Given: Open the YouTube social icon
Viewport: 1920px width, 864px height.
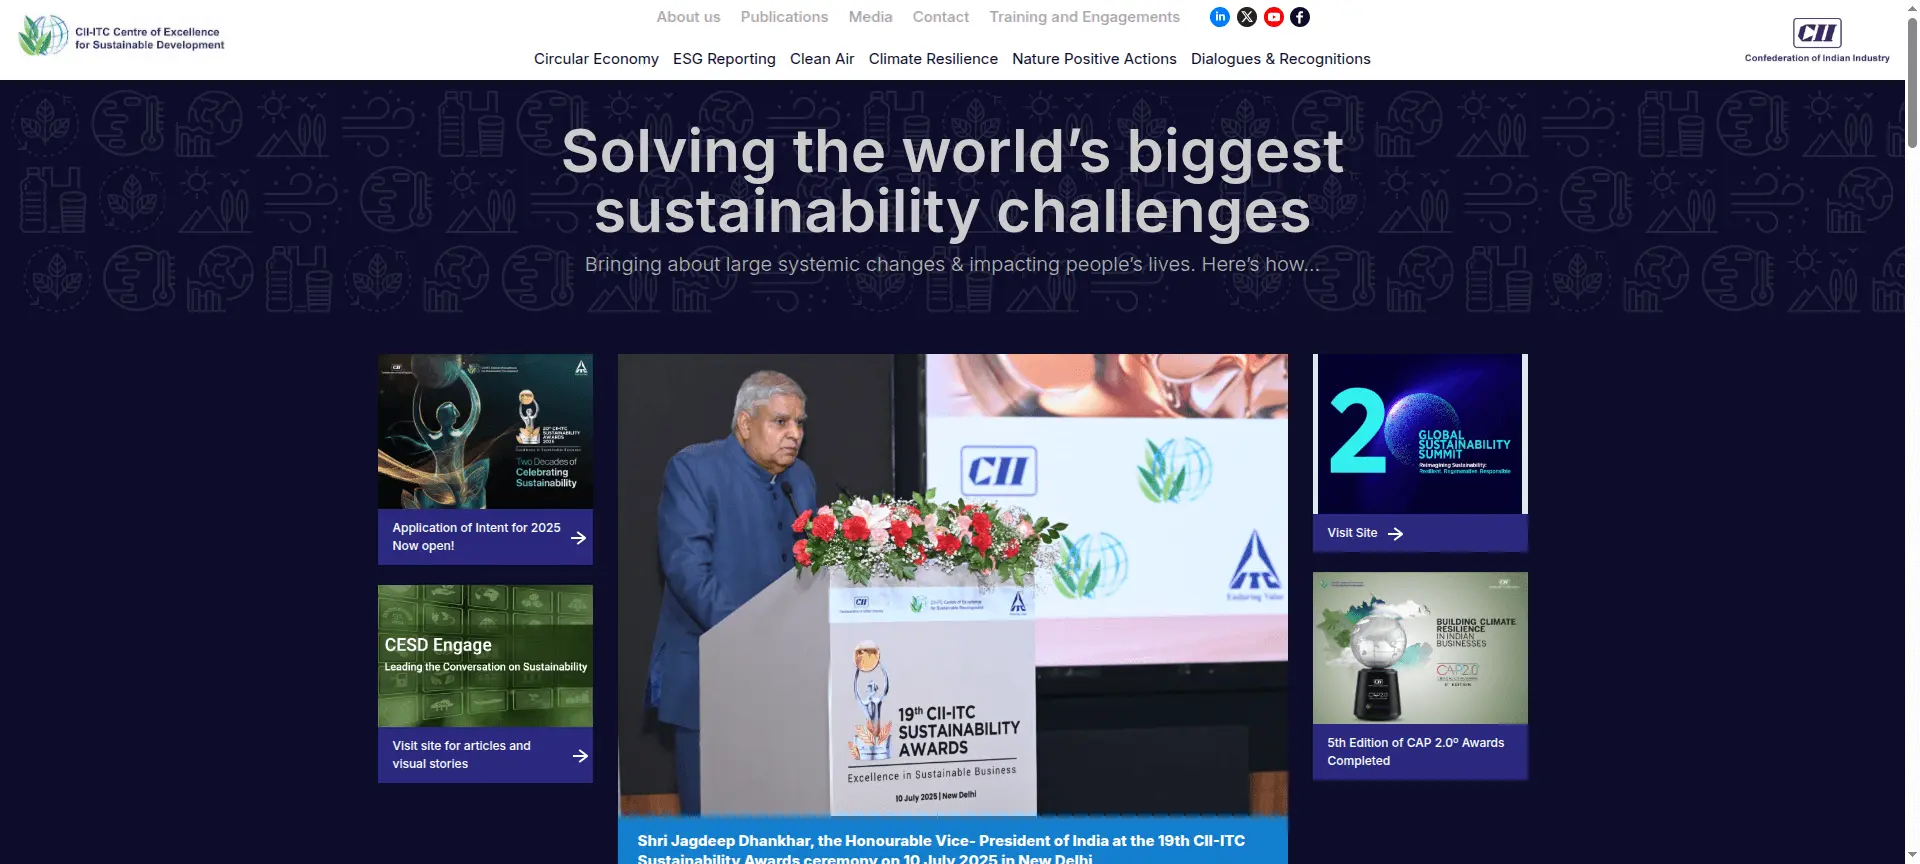Looking at the screenshot, I should [1274, 17].
